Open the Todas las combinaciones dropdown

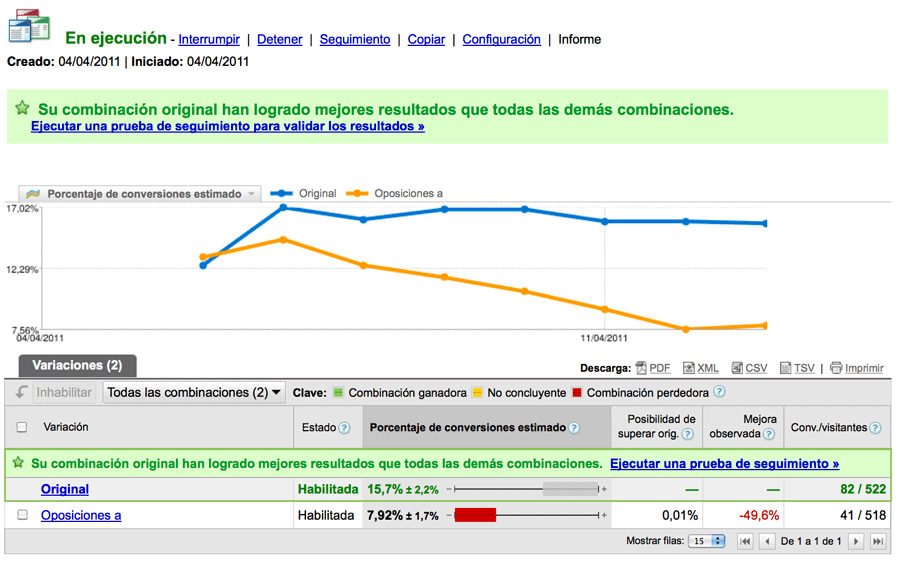[x=194, y=393]
